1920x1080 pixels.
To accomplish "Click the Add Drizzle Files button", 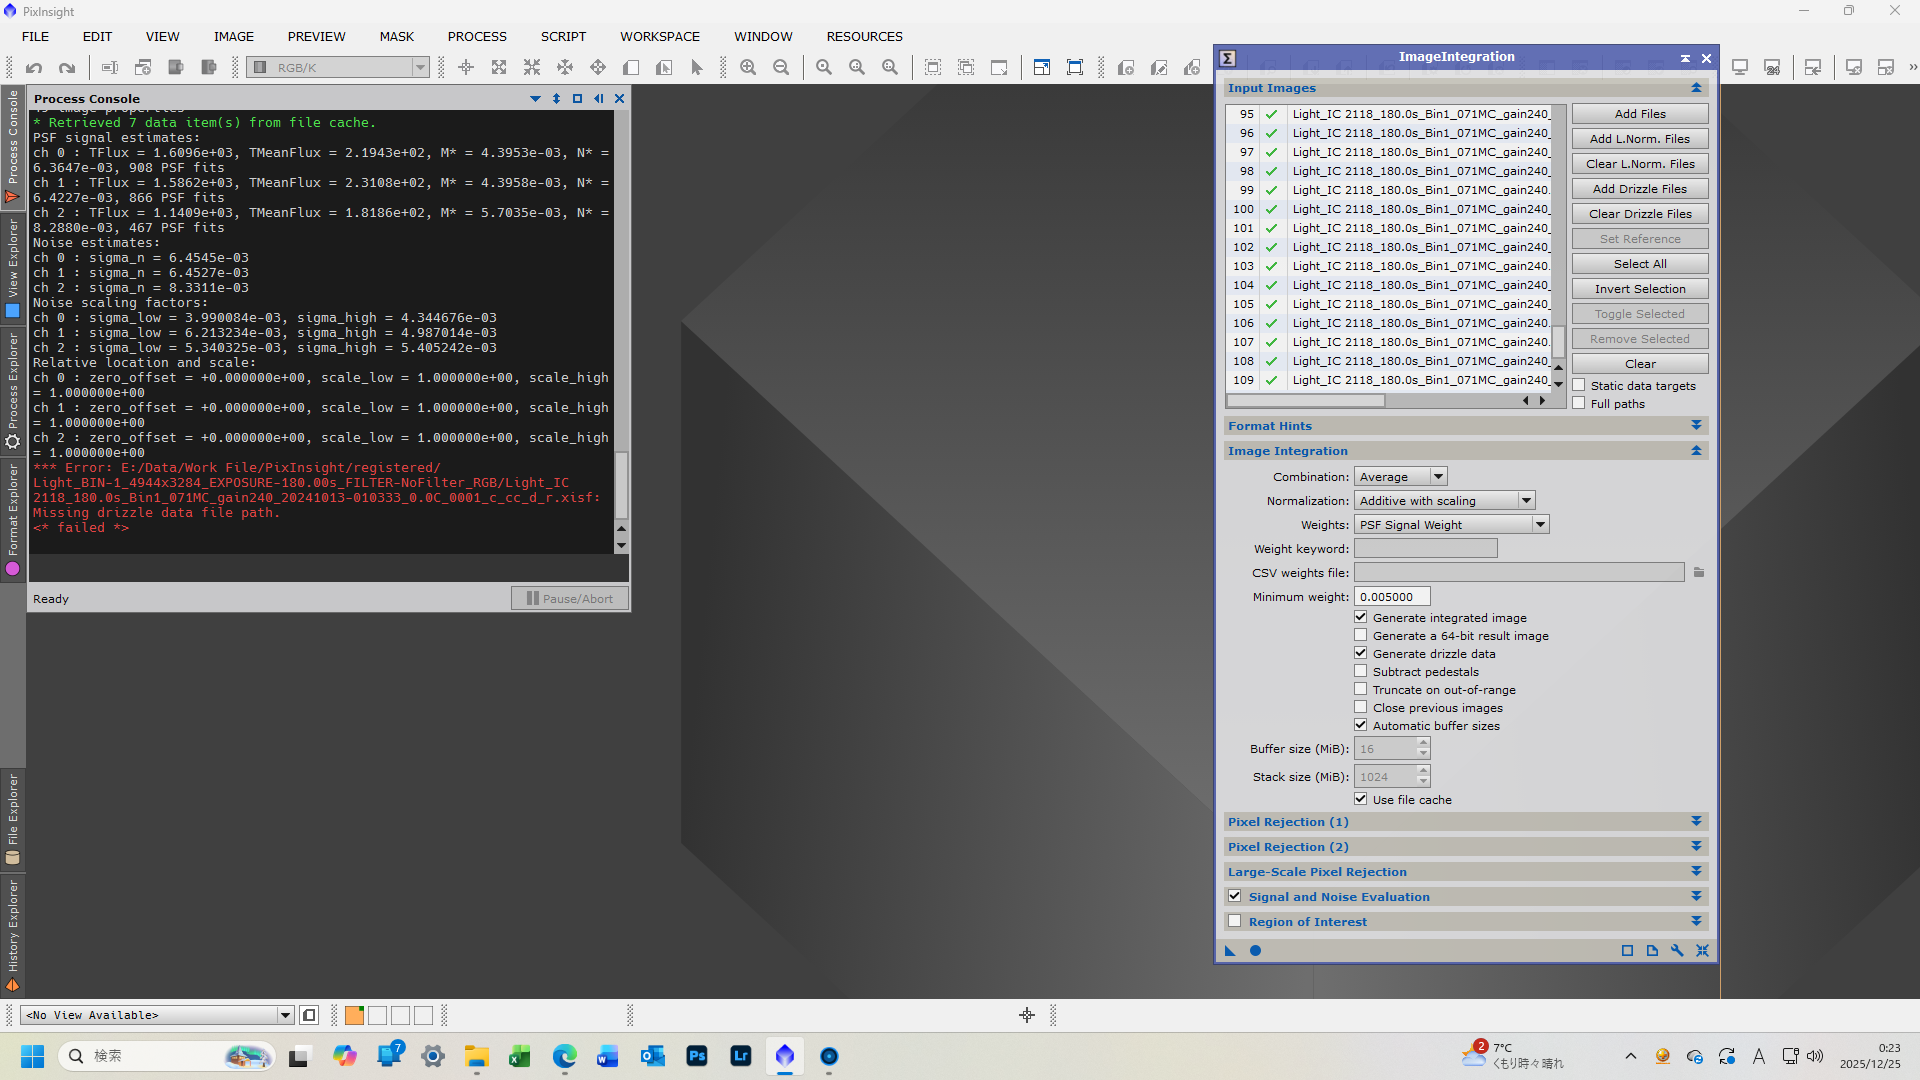I will pos(1639,189).
